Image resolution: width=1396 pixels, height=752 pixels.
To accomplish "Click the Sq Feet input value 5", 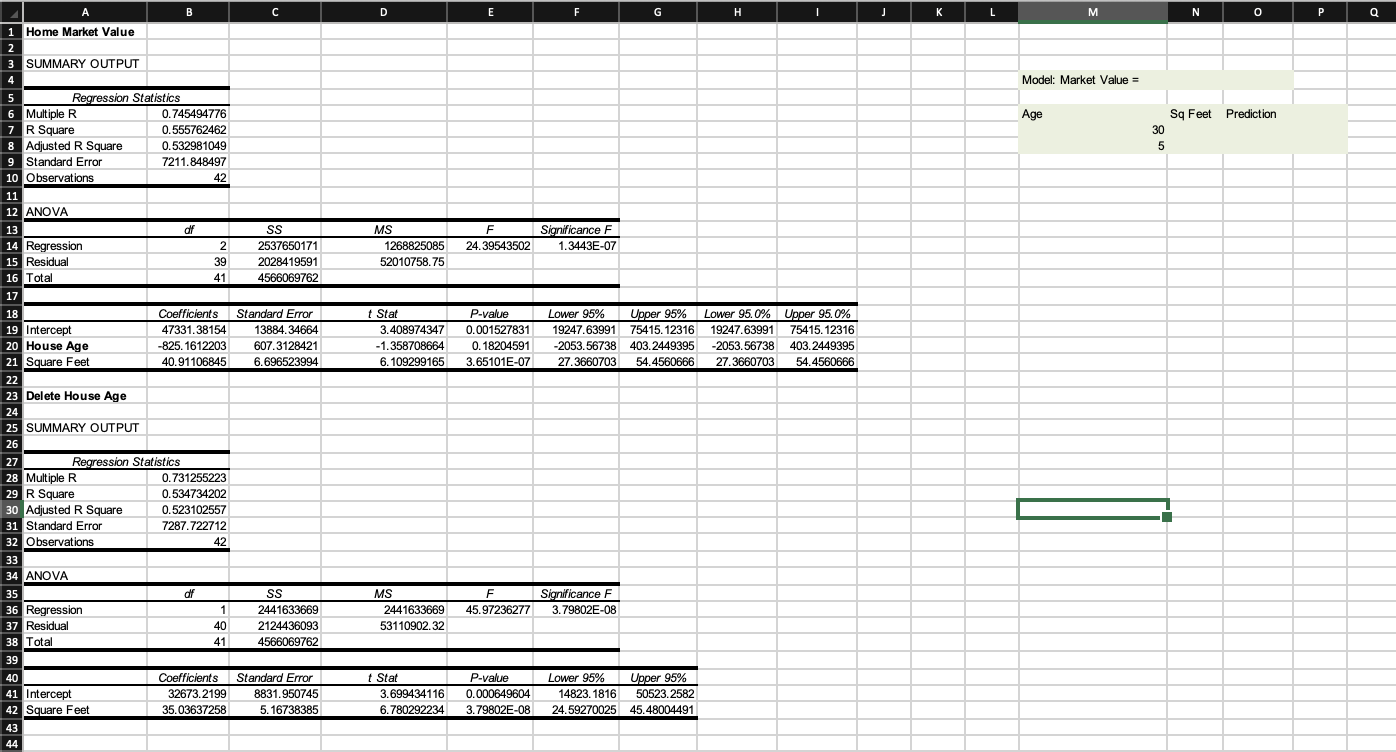I will pyautogui.click(x=1092, y=145).
